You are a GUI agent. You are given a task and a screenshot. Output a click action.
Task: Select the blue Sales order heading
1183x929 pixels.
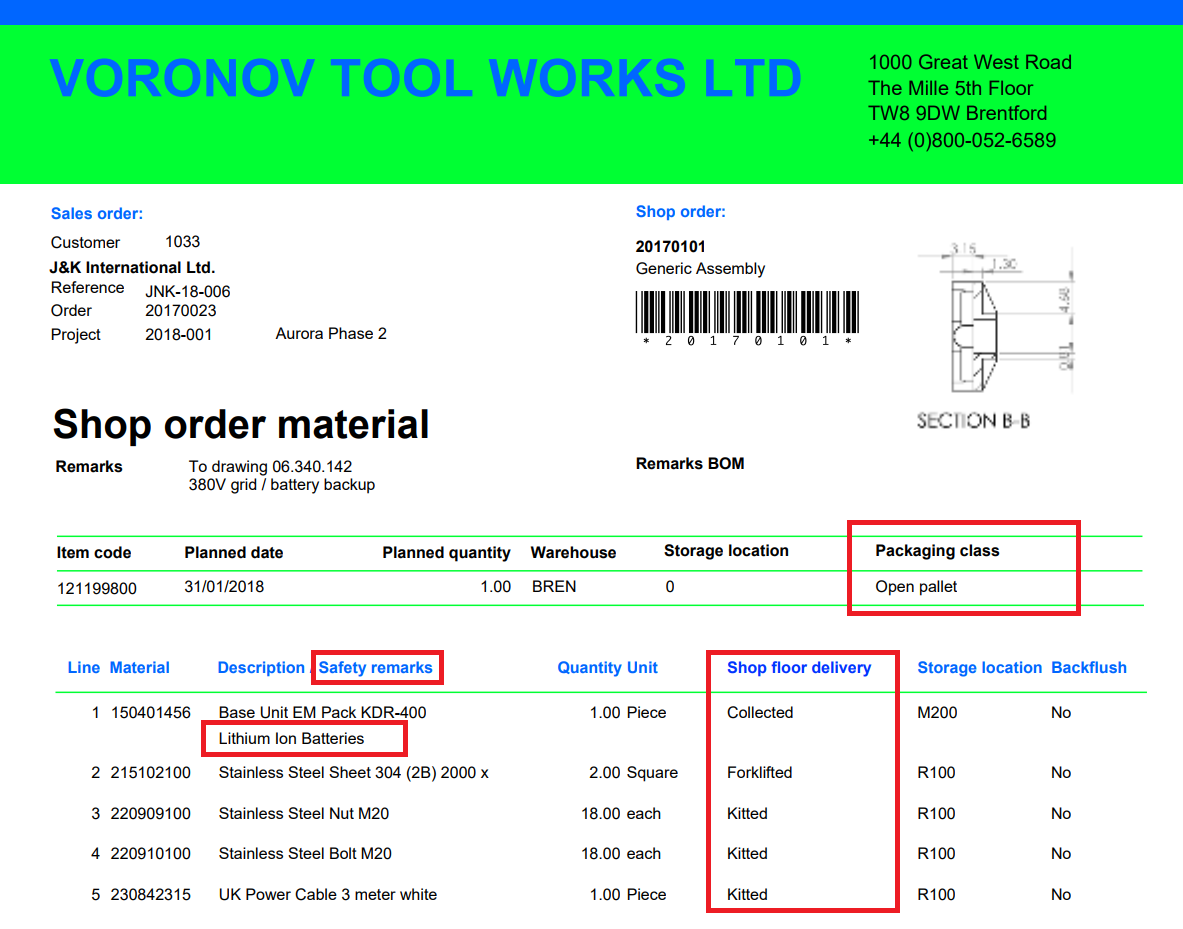(x=97, y=213)
